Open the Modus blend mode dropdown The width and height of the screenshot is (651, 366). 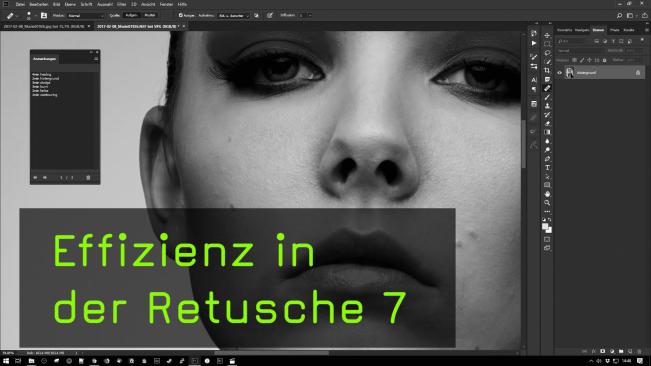[x=86, y=15]
